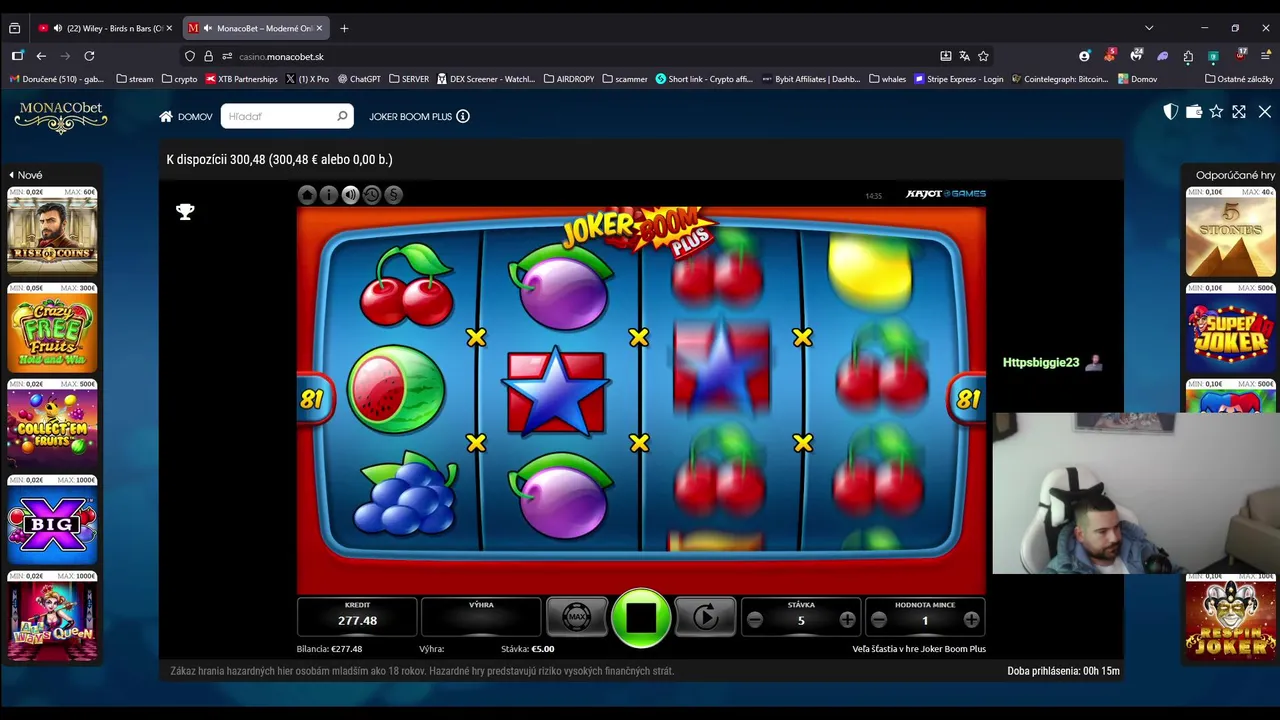Open the Firefox sidebar toggle icon
The width and height of the screenshot is (1280, 720).
pyautogui.click(x=17, y=56)
